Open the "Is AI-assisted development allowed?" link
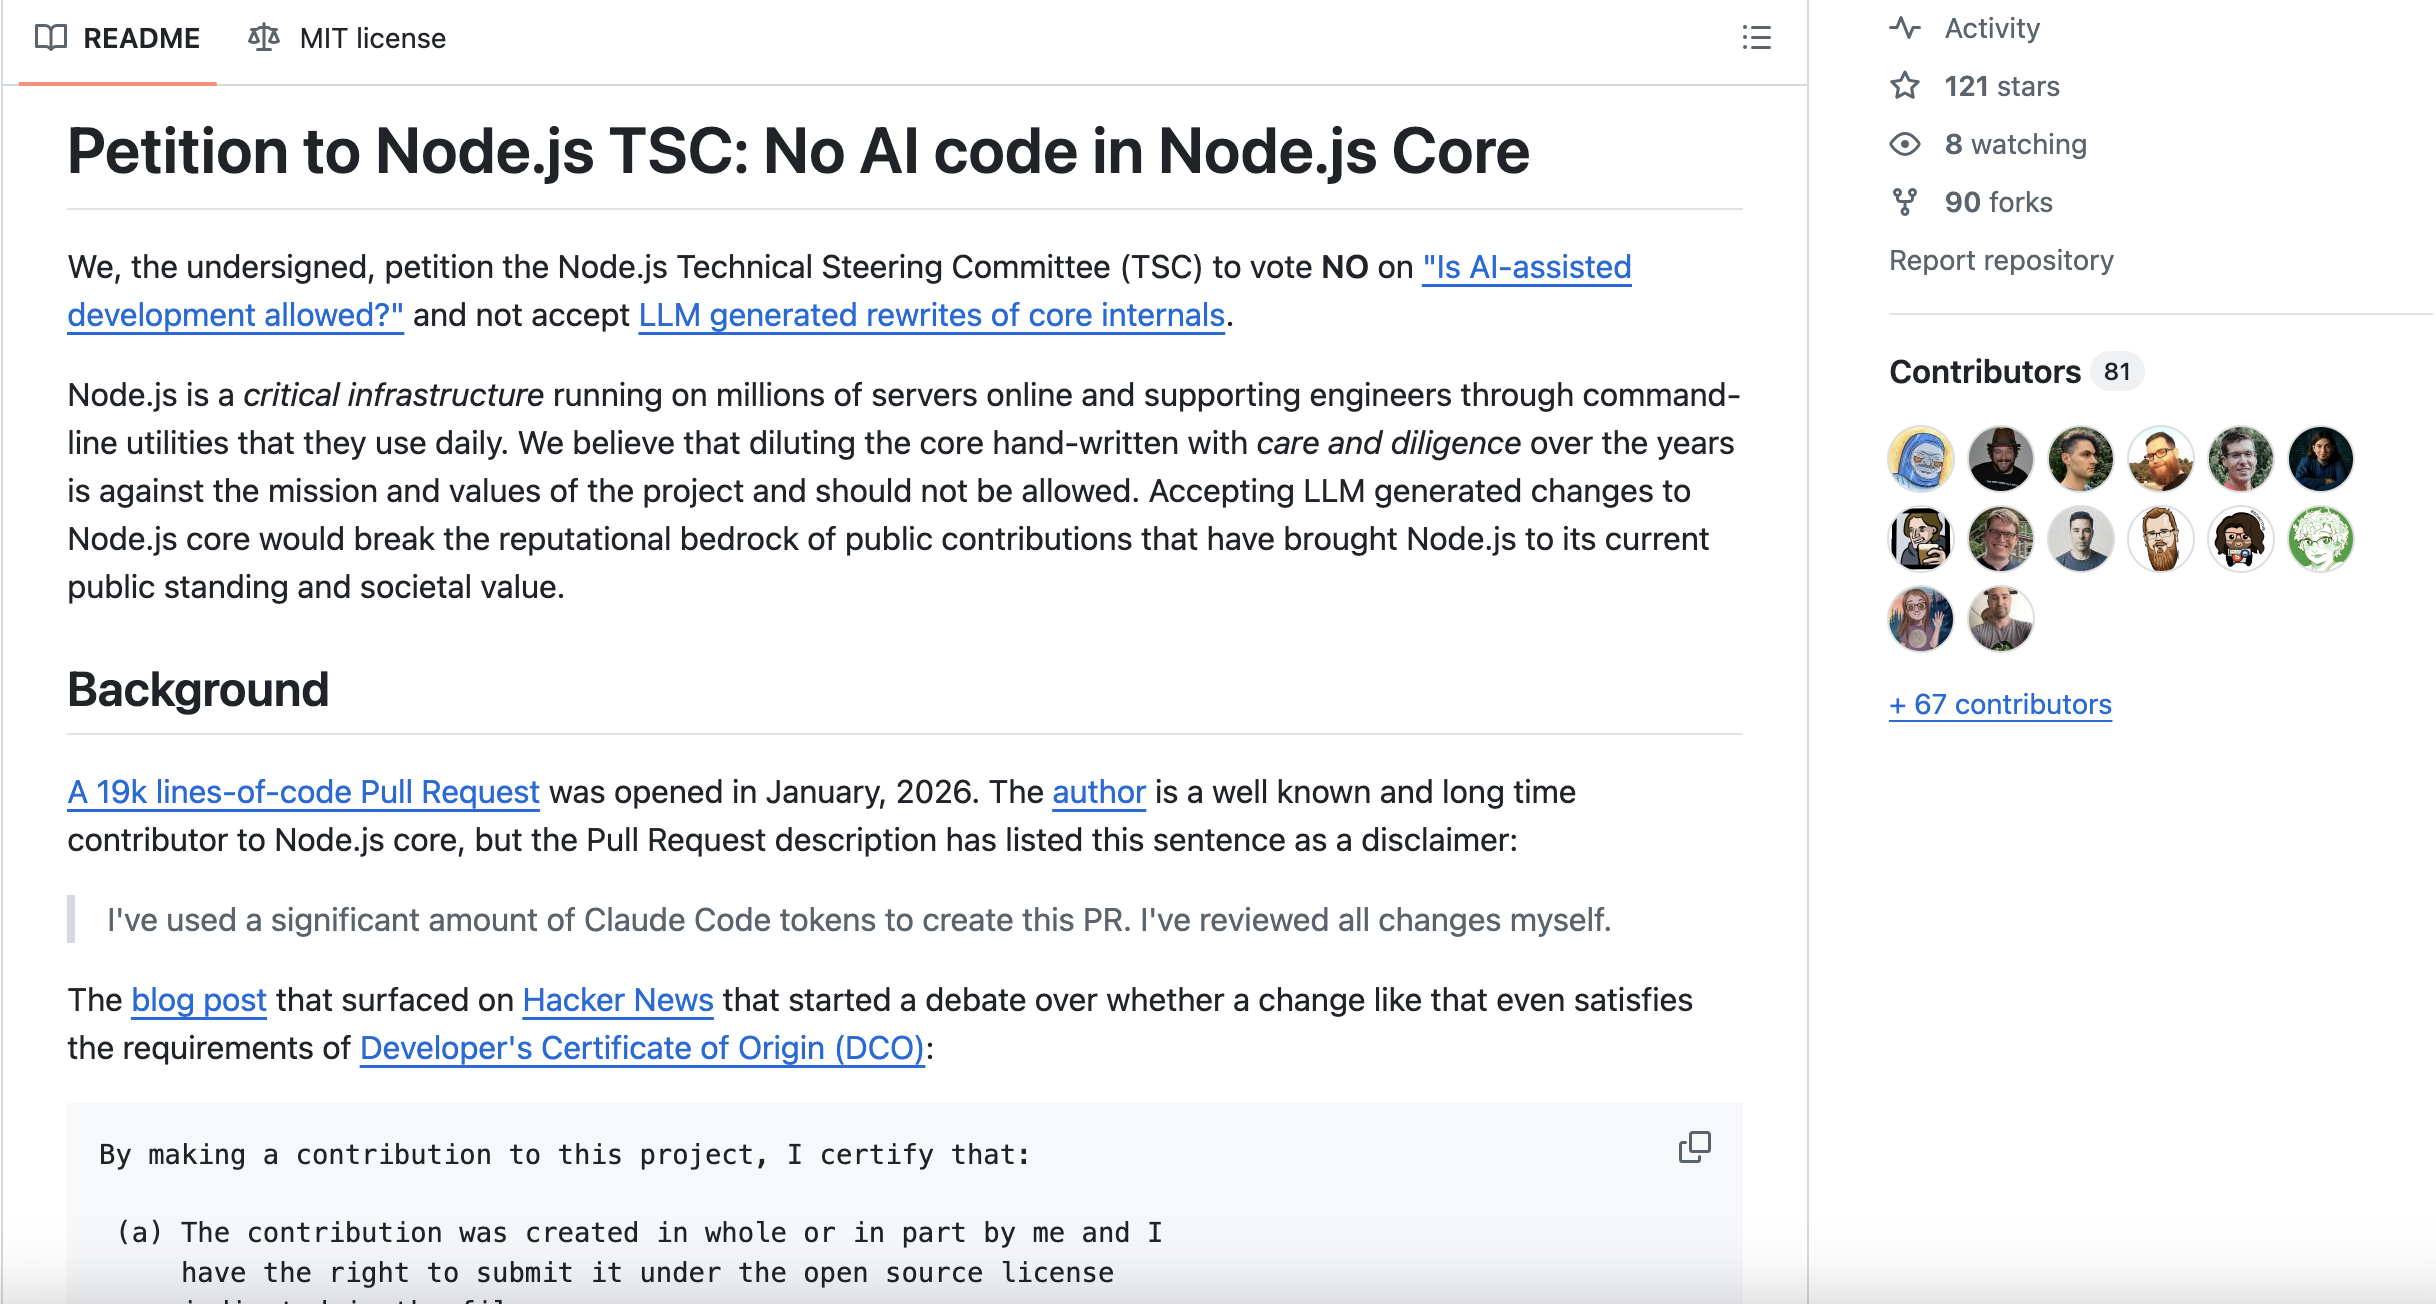The image size is (2436, 1304). click(x=1526, y=267)
